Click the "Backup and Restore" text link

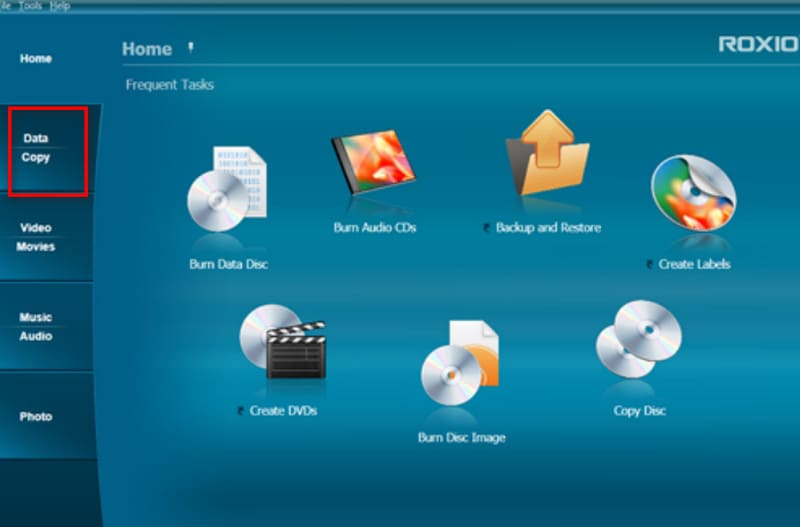(548, 228)
